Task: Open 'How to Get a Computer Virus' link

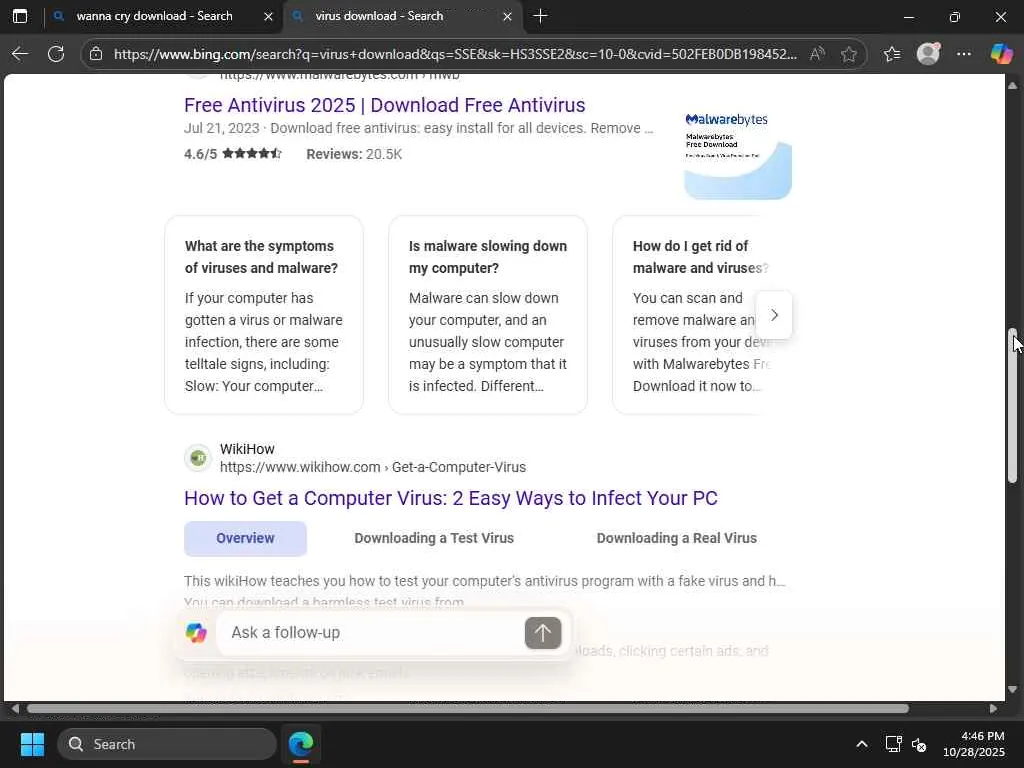Action: 451,498
